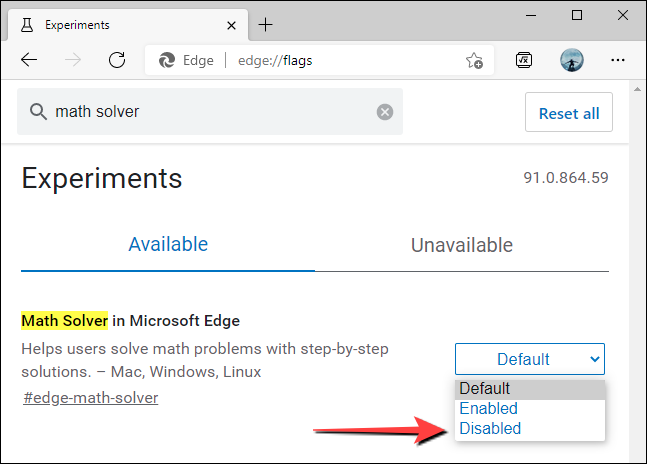Screen dimensions: 647x464
Task: Open a new browser tab
Action: [x=265, y=25]
